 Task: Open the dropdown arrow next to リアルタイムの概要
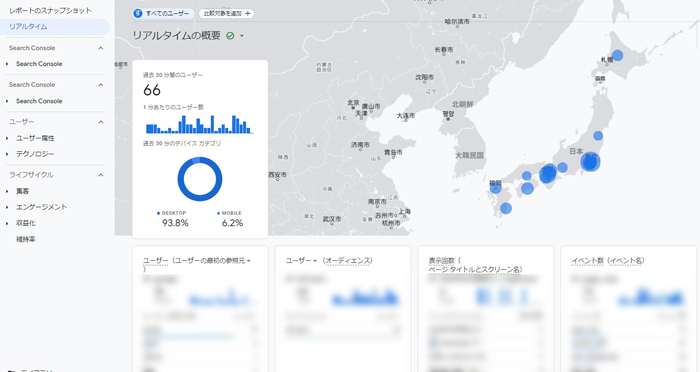pyautogui.click(x=242, y=36)
